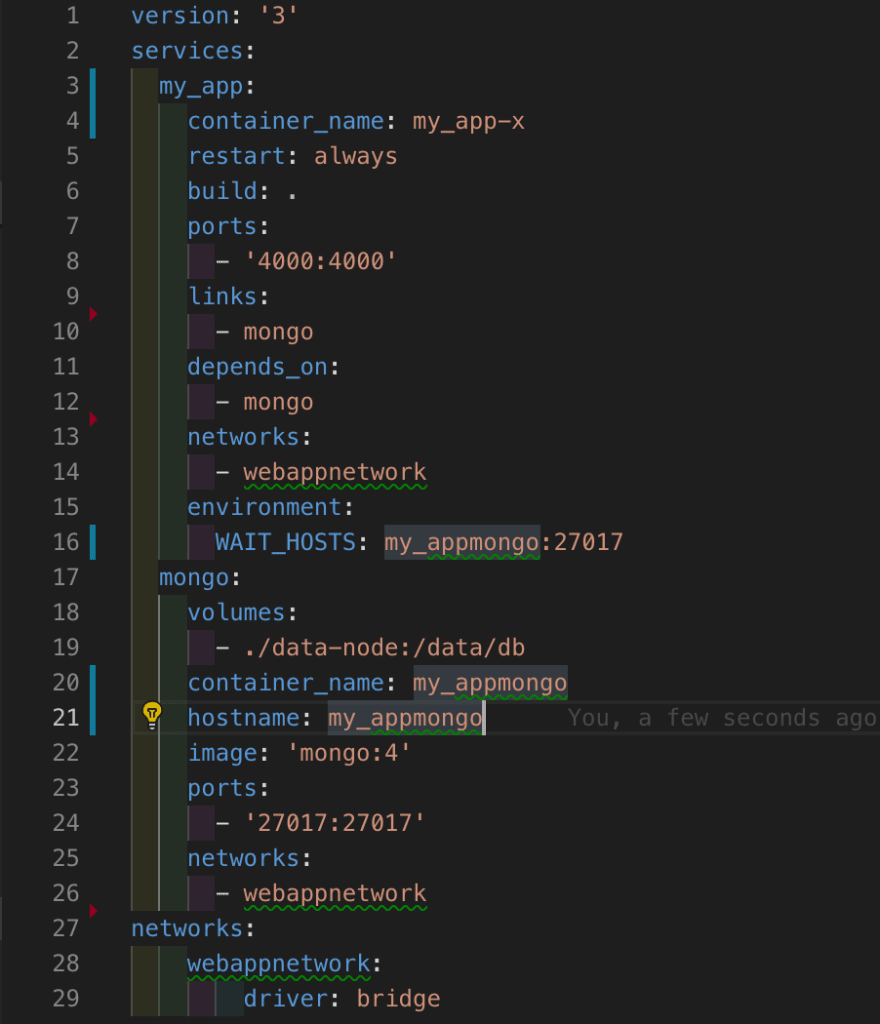This screenshot has width=880, height=1024.
Task: Click the value 'bridge'
Action: 398,1000
